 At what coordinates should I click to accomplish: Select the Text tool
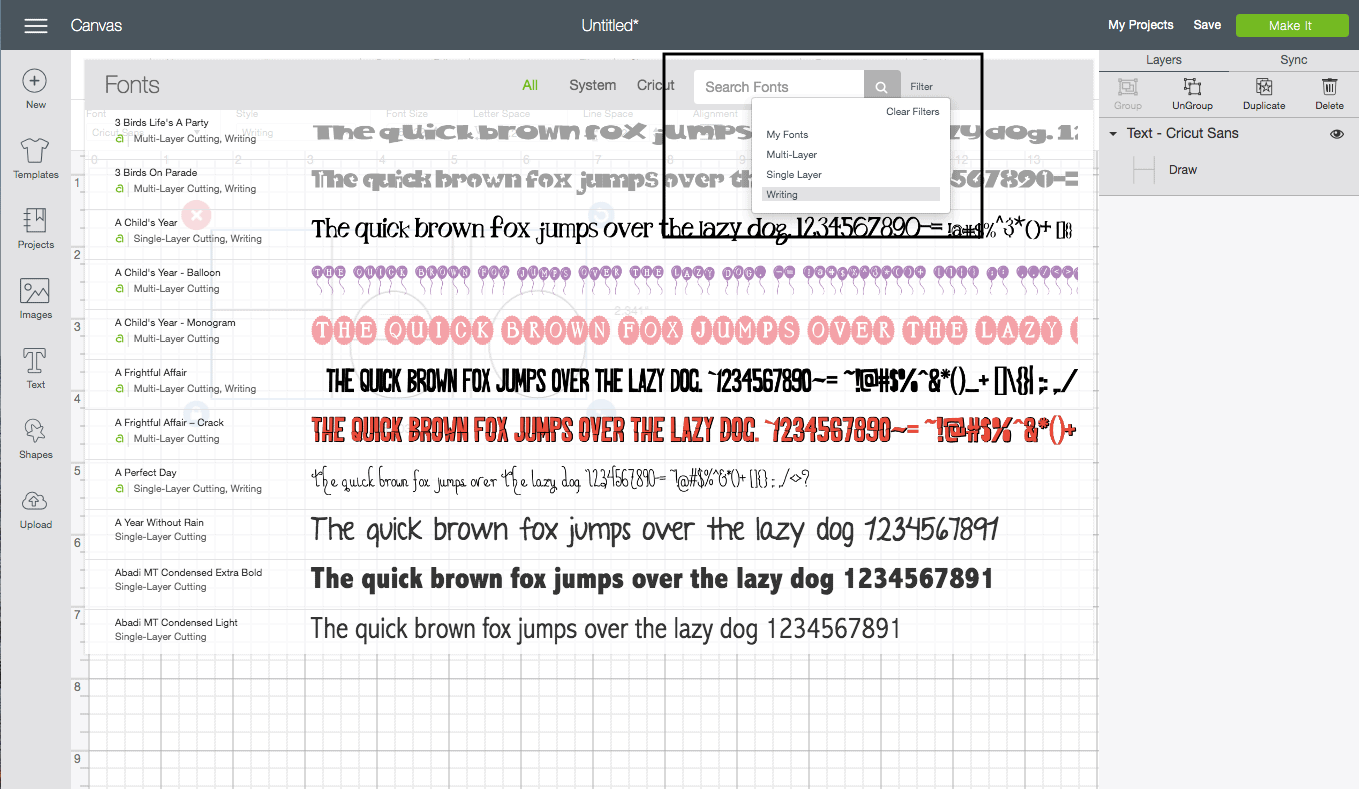coord(35,362)
